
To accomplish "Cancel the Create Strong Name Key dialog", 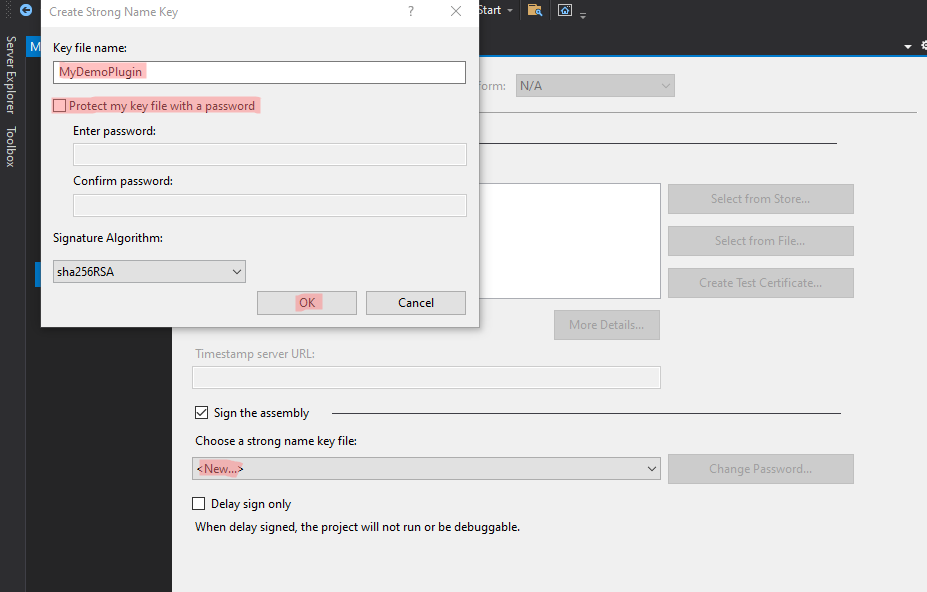I will click(x=415, y=302).
